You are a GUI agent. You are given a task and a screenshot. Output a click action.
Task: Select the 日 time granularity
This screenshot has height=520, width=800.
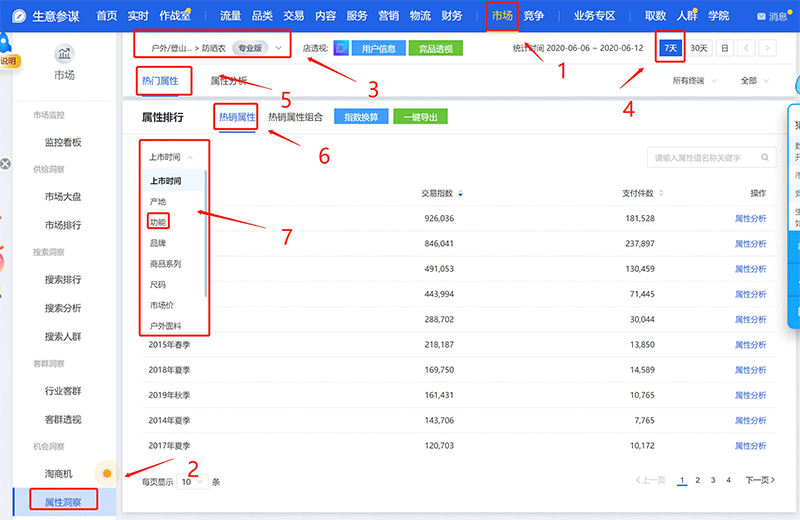[724, 48]
